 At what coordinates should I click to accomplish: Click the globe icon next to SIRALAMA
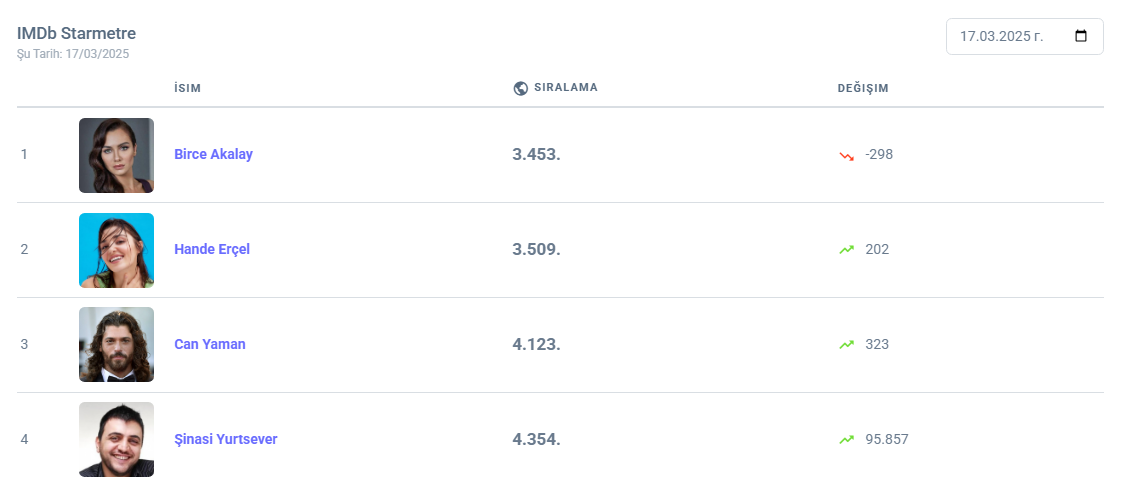click(x=520, y=88)
